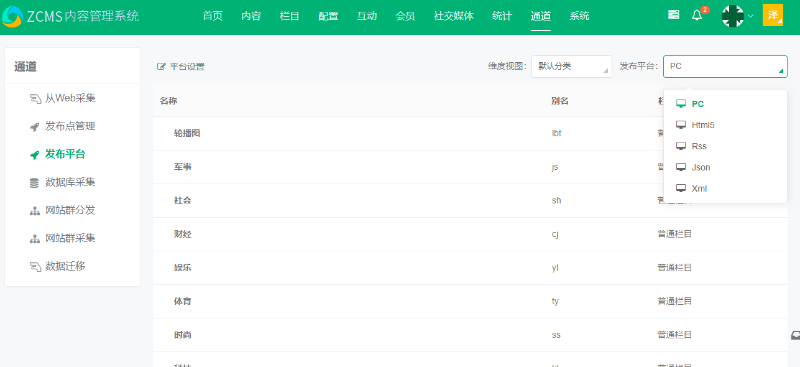800x367 pixels.
Task: Click the sitemap icon beside 网站群采集
Action: (x=35, y=239)
